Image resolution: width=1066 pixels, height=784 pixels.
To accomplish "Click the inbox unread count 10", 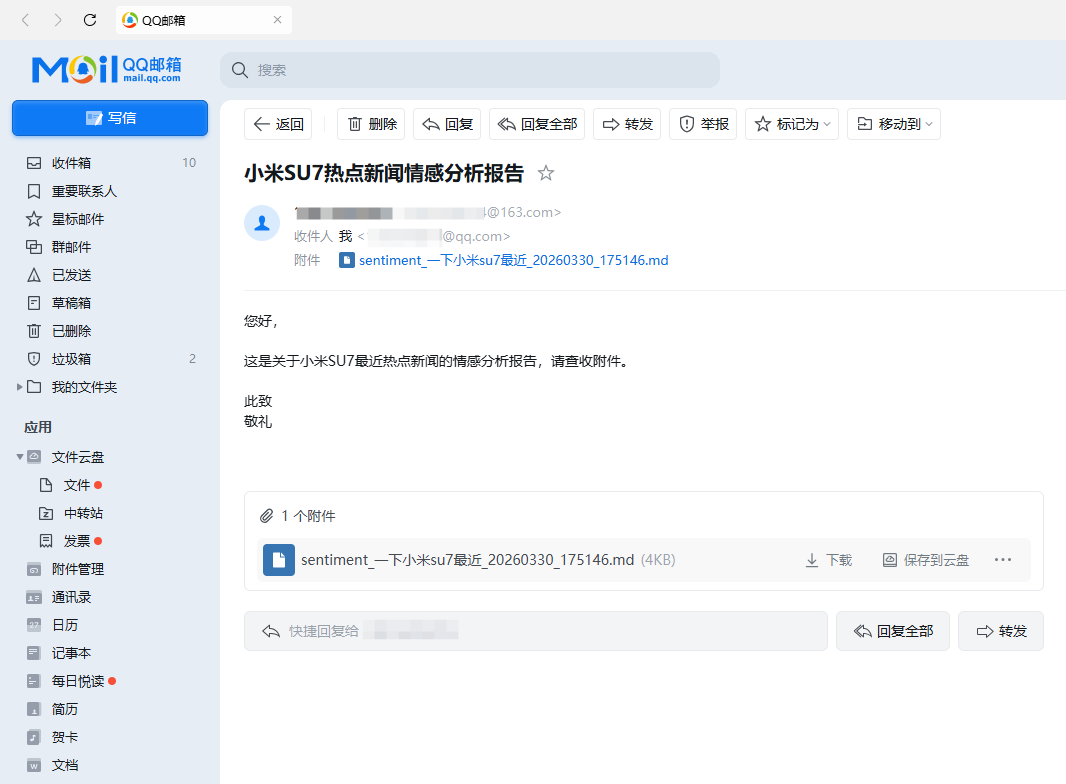I will click(x=189, y=163).
